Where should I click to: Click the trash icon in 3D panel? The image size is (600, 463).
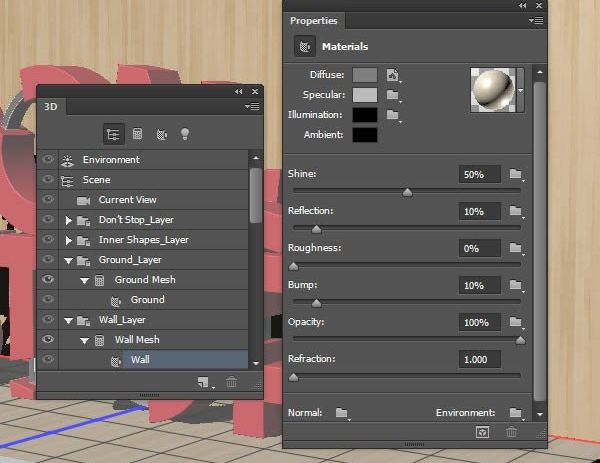[x=232, y=382]
